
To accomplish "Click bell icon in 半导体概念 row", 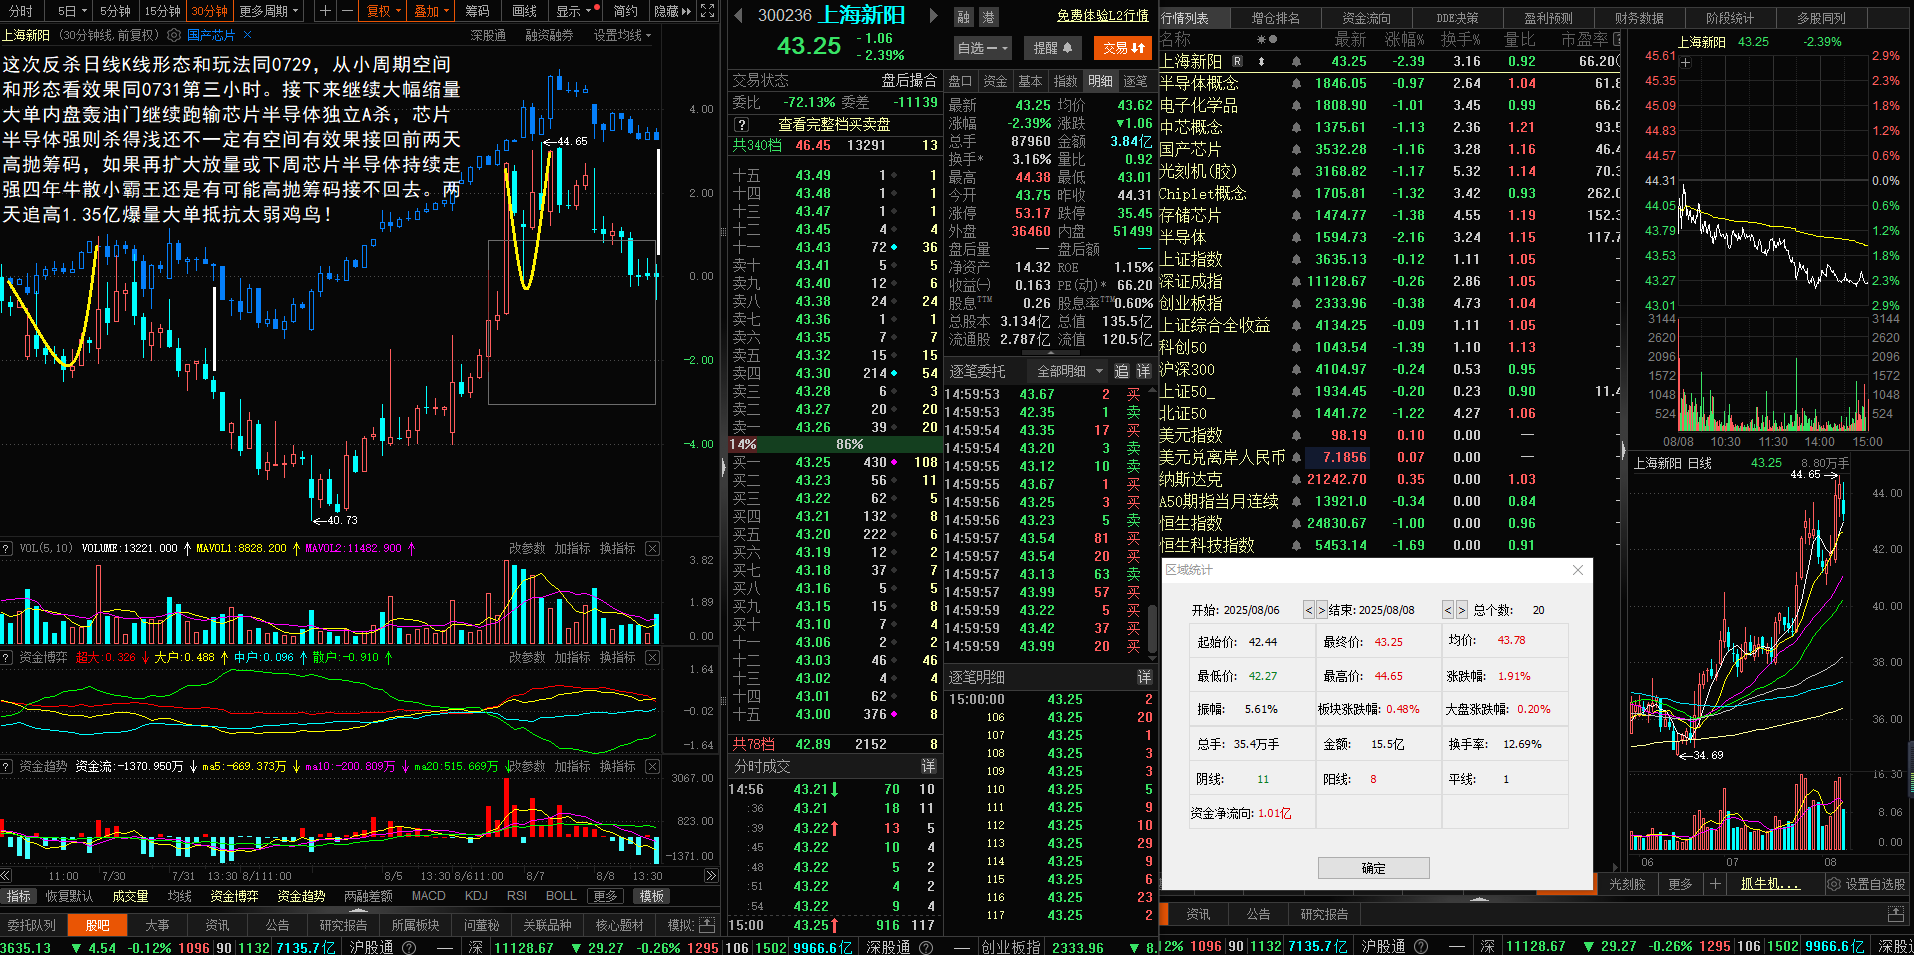I will click(x=1296, y=83).
